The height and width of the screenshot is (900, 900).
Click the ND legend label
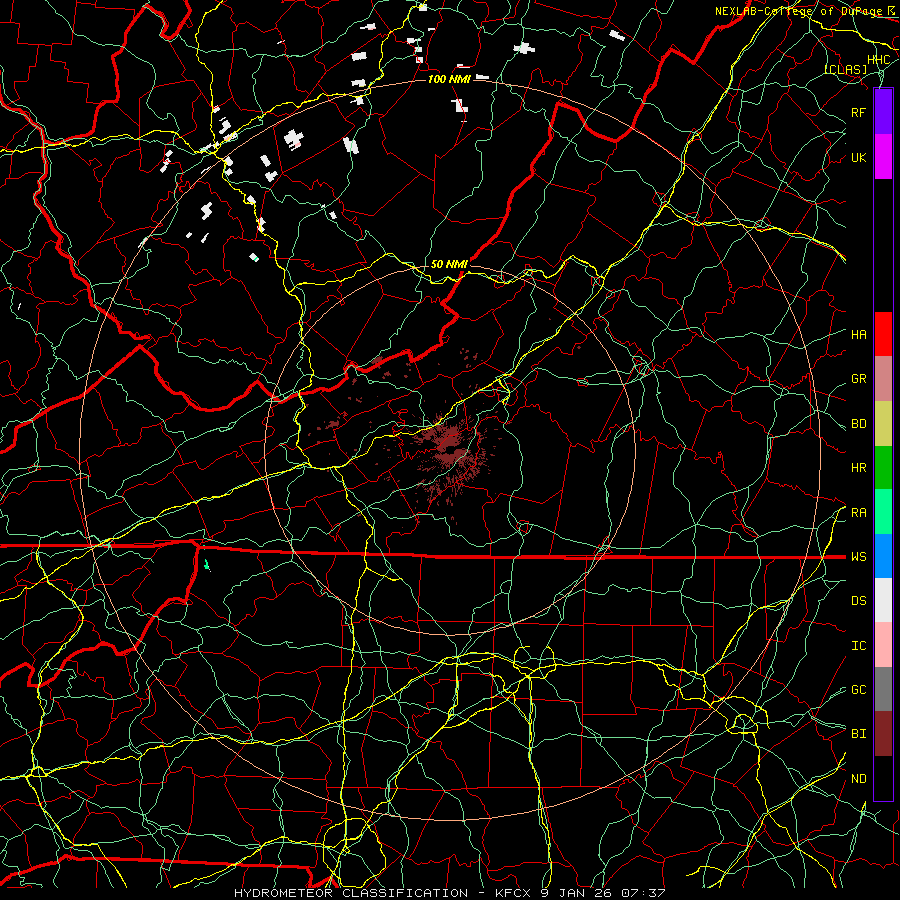click(x=859, y=779)
